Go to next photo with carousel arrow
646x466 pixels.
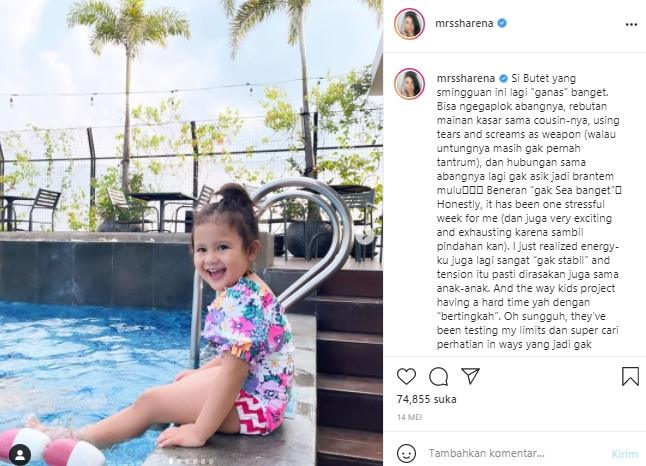pos(365,235)
